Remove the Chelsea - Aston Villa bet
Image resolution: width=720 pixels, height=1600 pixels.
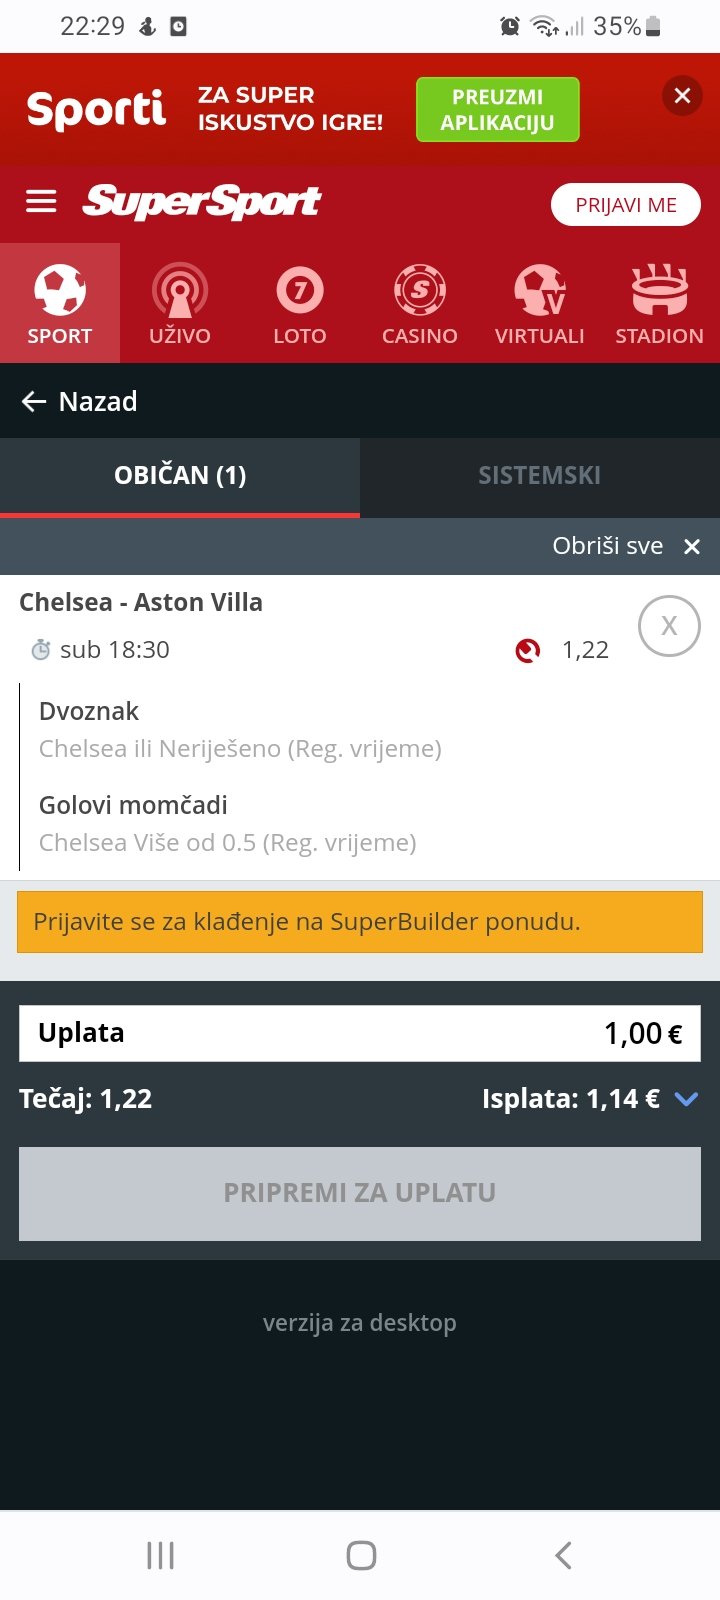click(x=669, y=626)
